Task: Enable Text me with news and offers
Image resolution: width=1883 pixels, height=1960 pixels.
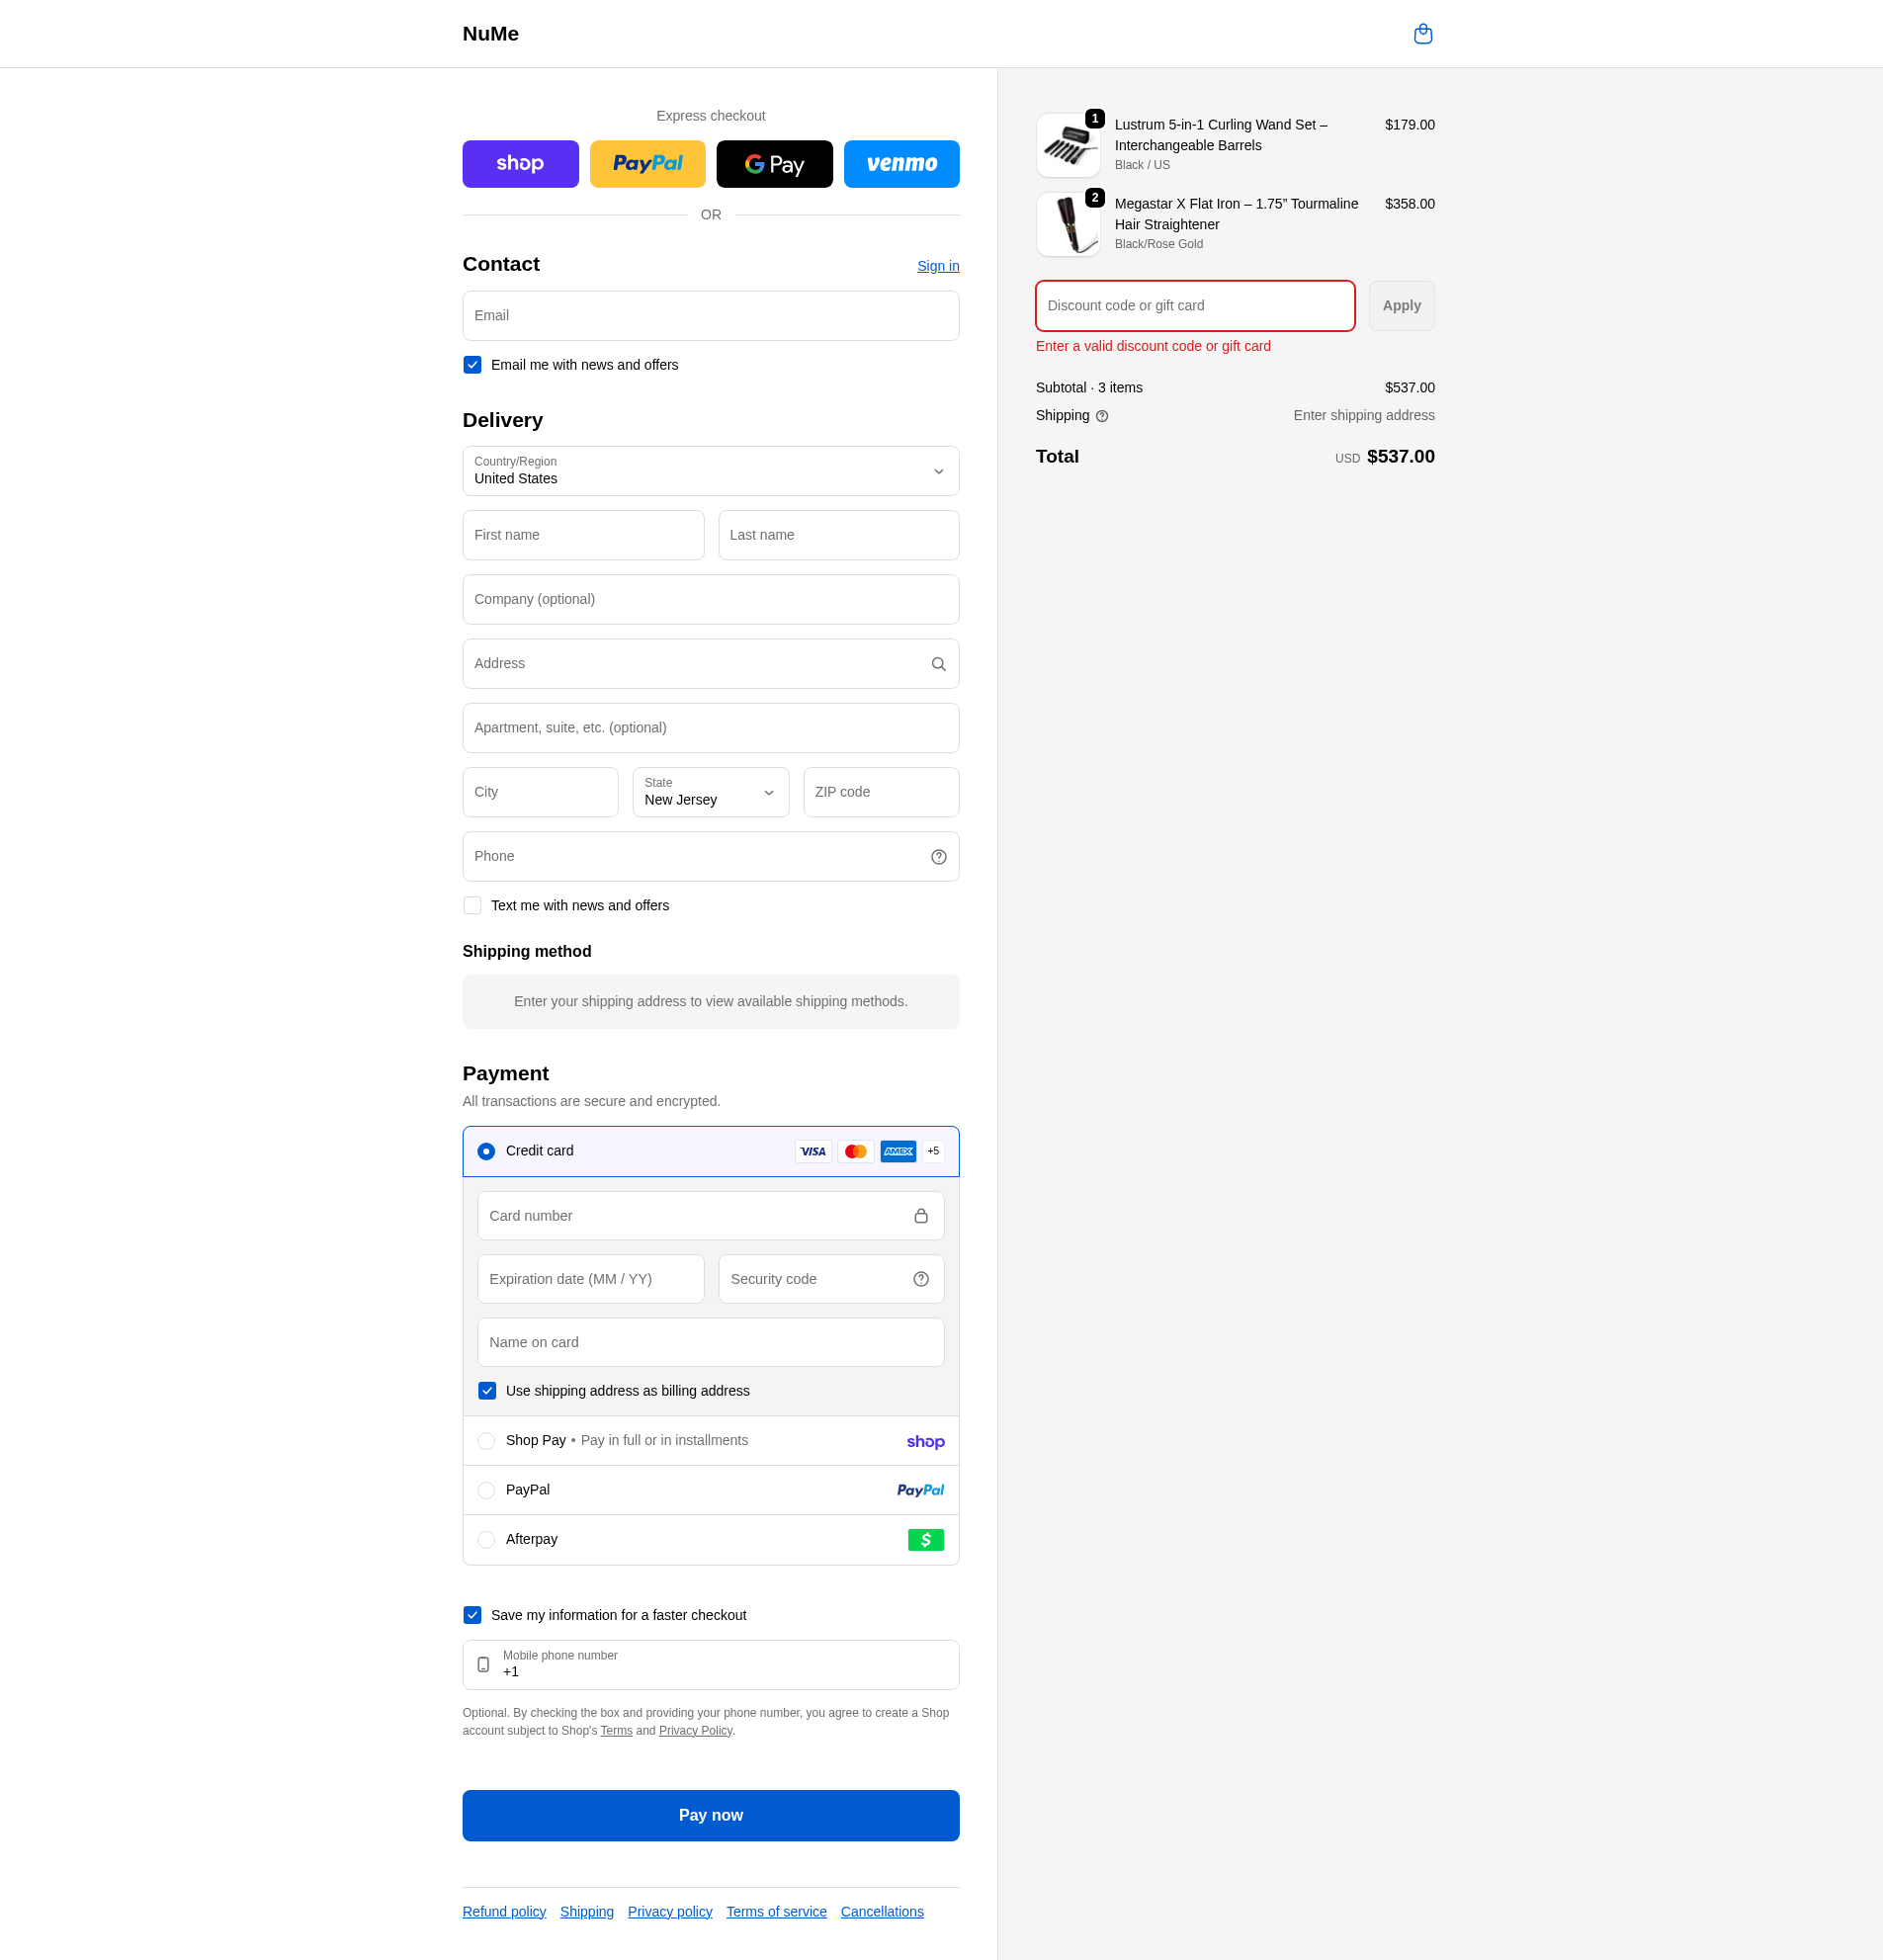Action: coord(472,906)
